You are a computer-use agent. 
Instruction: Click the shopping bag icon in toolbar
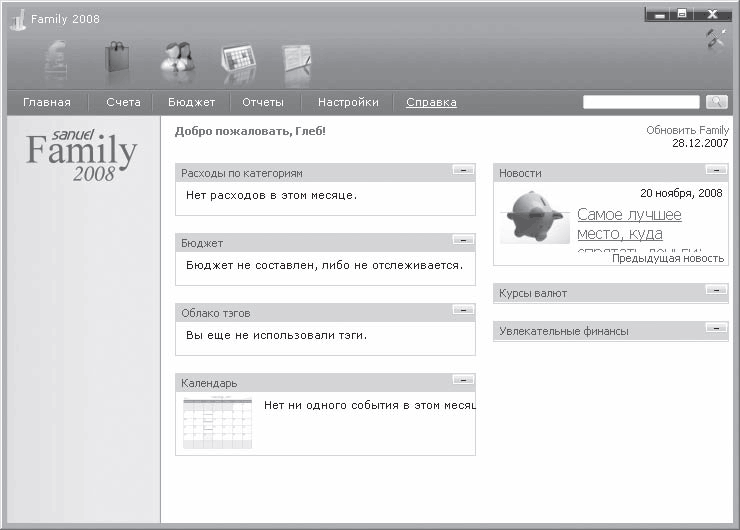(119, 61)
